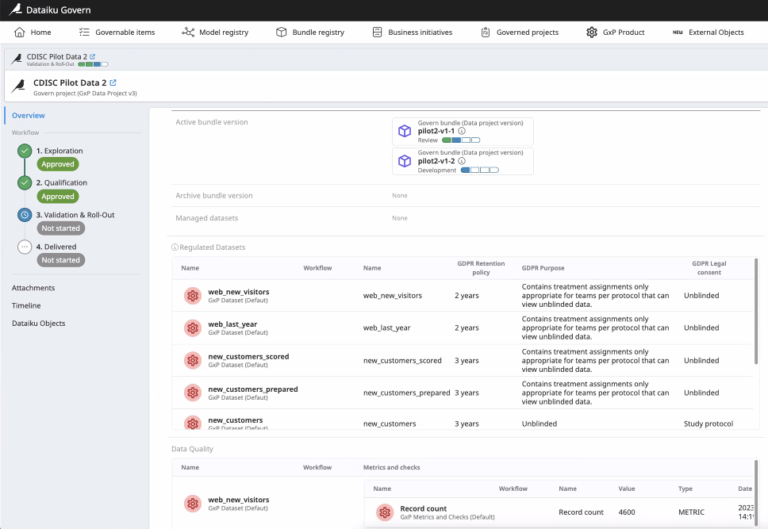Open GxP Product page

(x=615, y=32)
